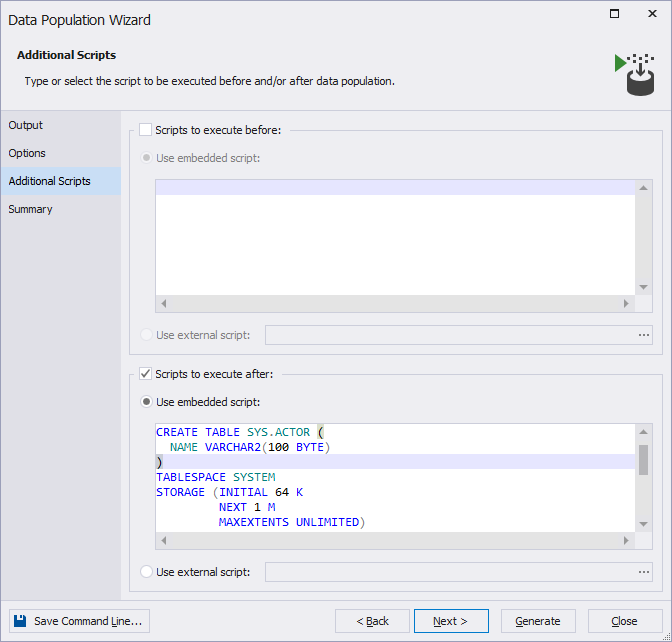The height and width of the screenshot is (642, 672).
Task: Uncheck Scripts to execute after checkbox
Action: tap(145, 374)
